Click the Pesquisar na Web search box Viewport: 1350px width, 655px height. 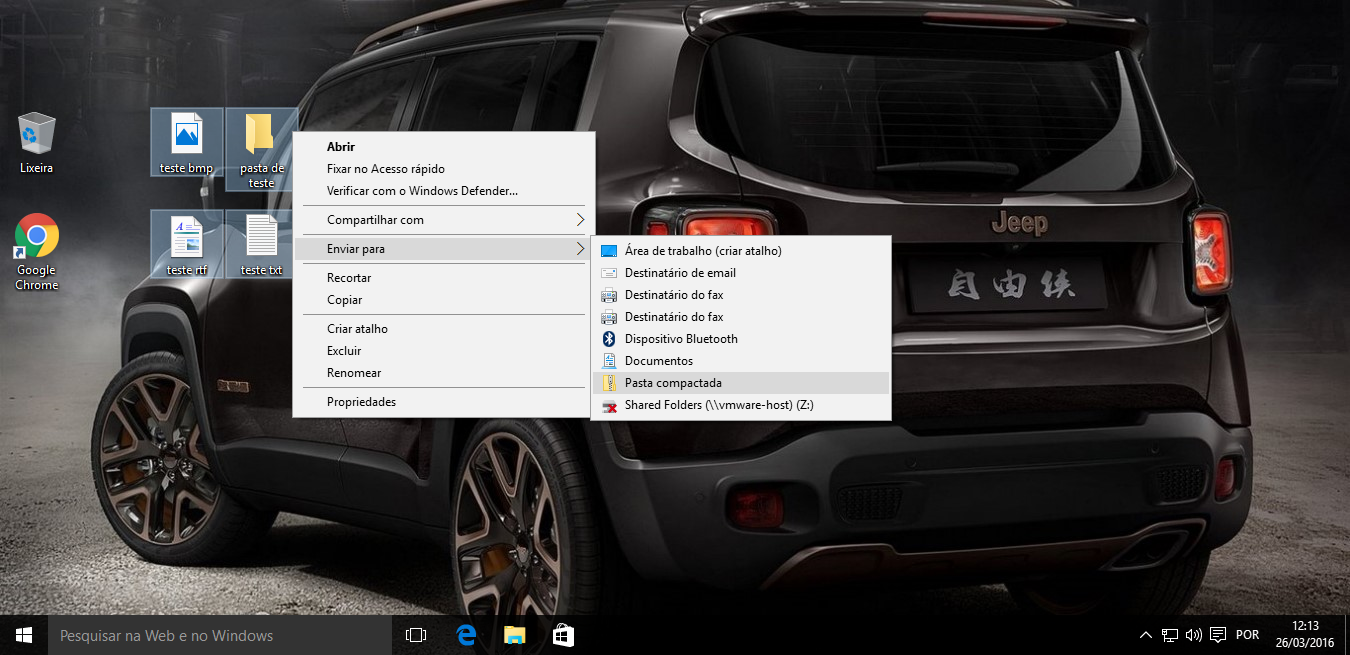click(220, 635)
